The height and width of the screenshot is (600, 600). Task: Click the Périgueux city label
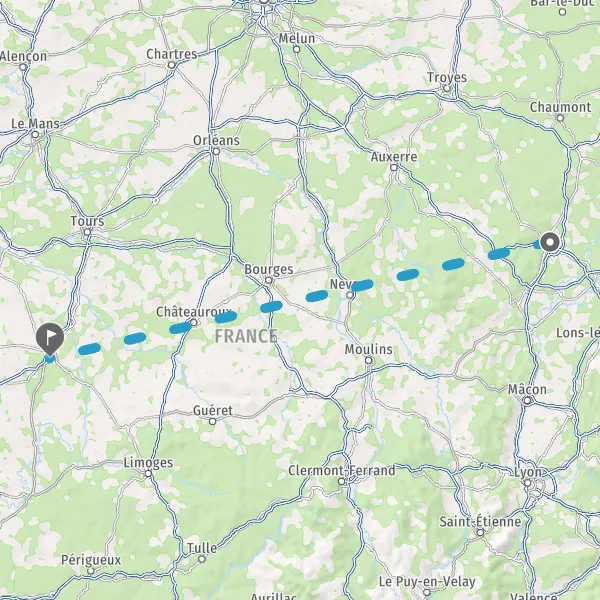click(x=91, y=560)
